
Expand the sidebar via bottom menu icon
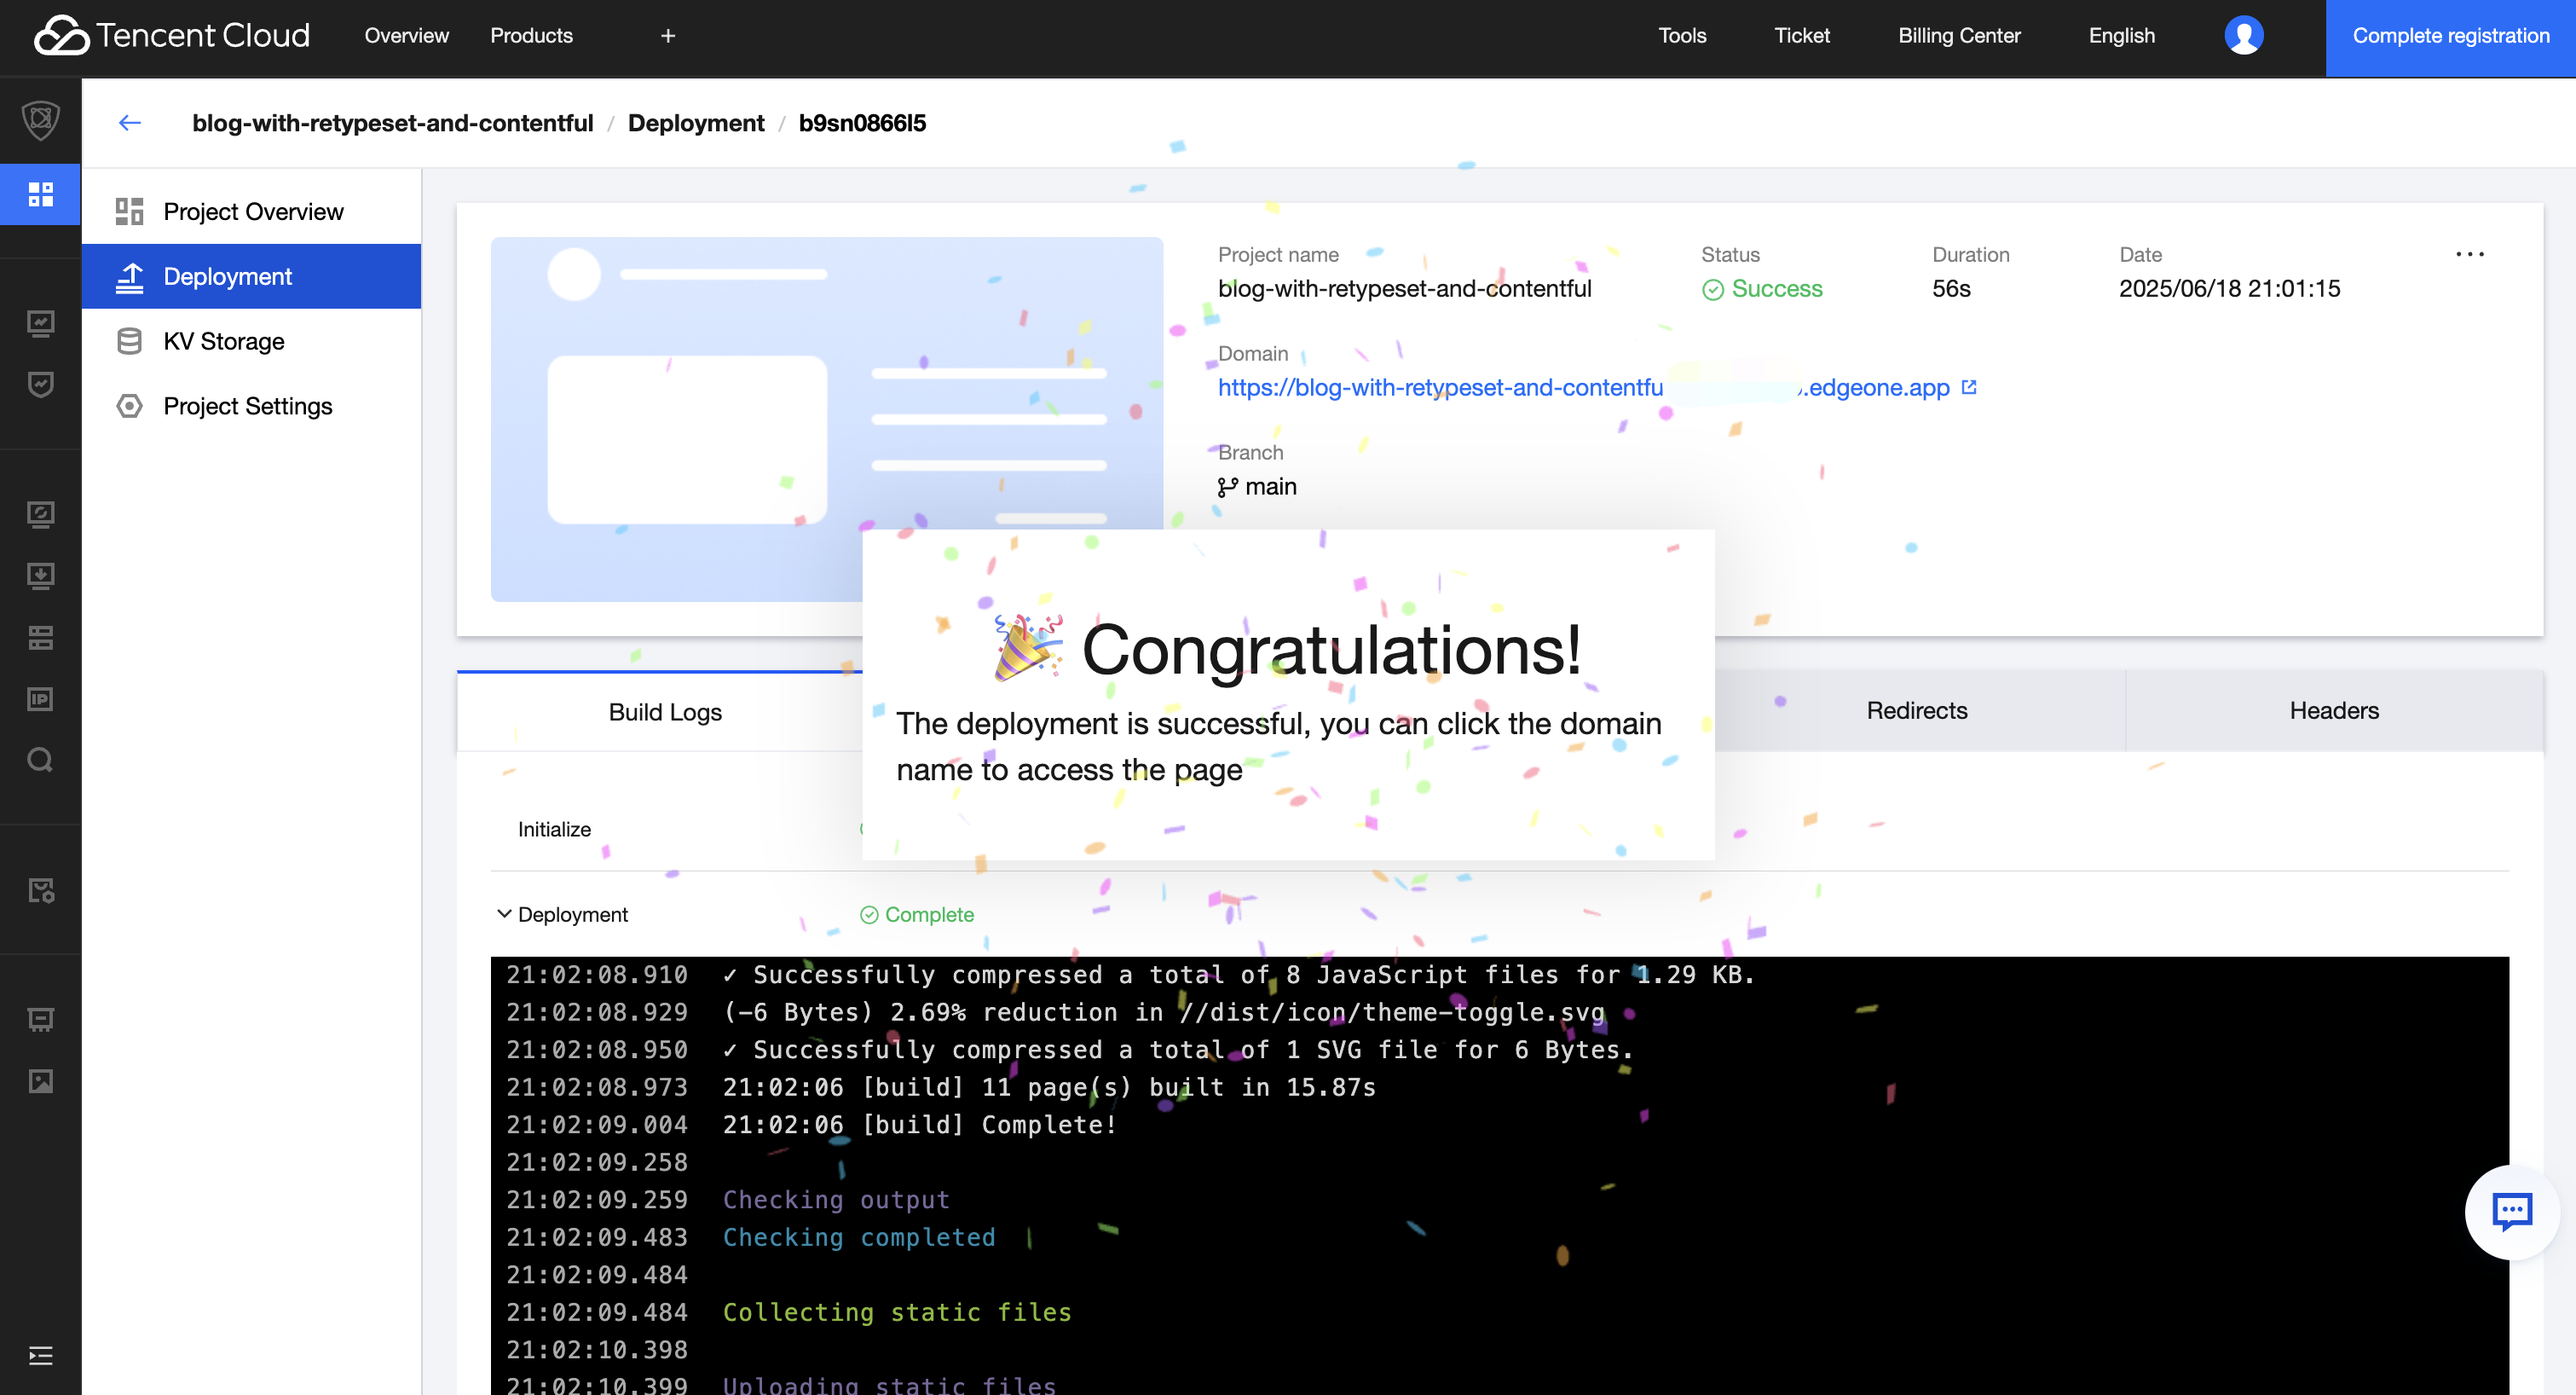click(40, 1355)
